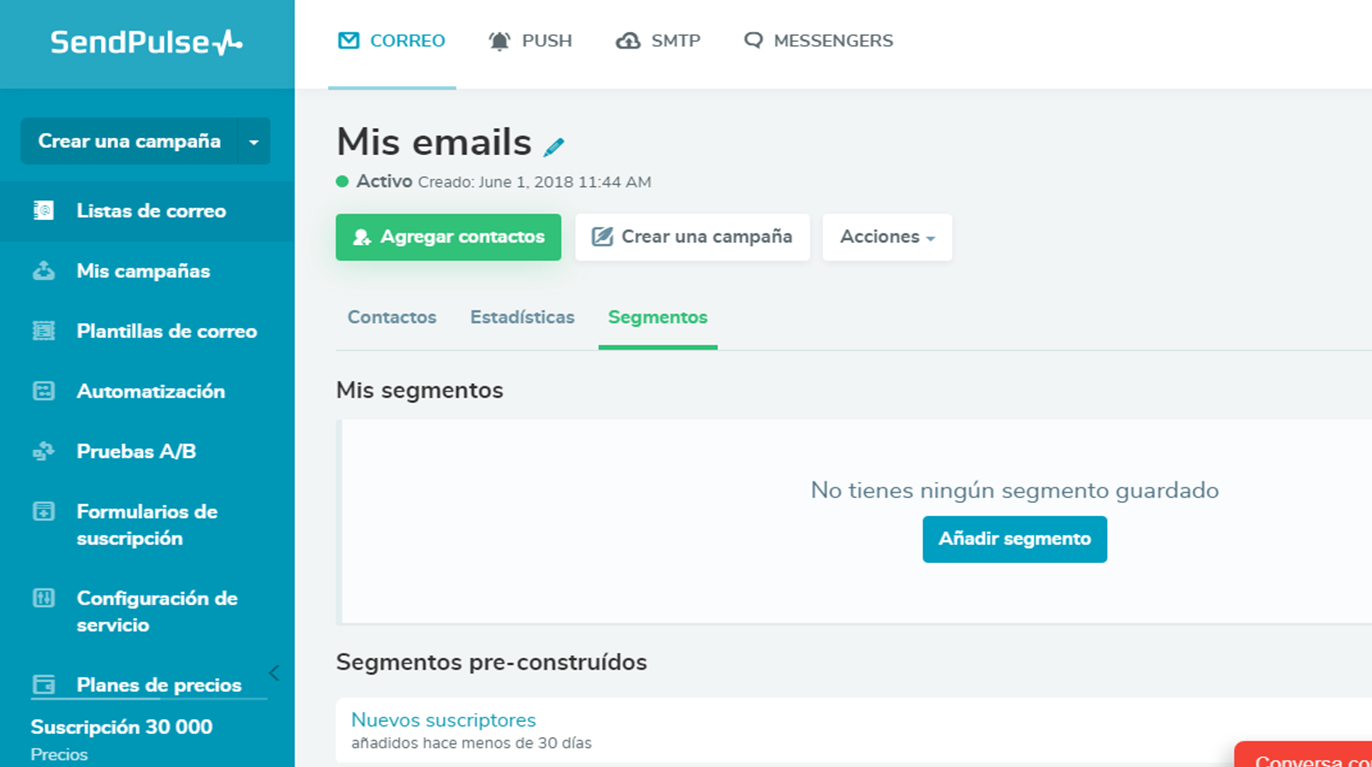Click the Listas de correo sidebar icon
Viewport: 1372px width, 767px height.
(x=44, y=211)
